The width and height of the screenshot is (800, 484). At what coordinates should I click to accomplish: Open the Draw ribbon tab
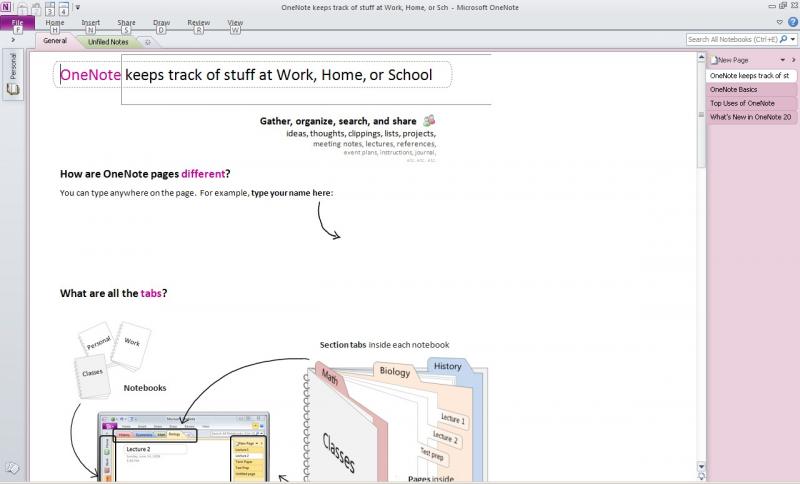pos(161,23)
